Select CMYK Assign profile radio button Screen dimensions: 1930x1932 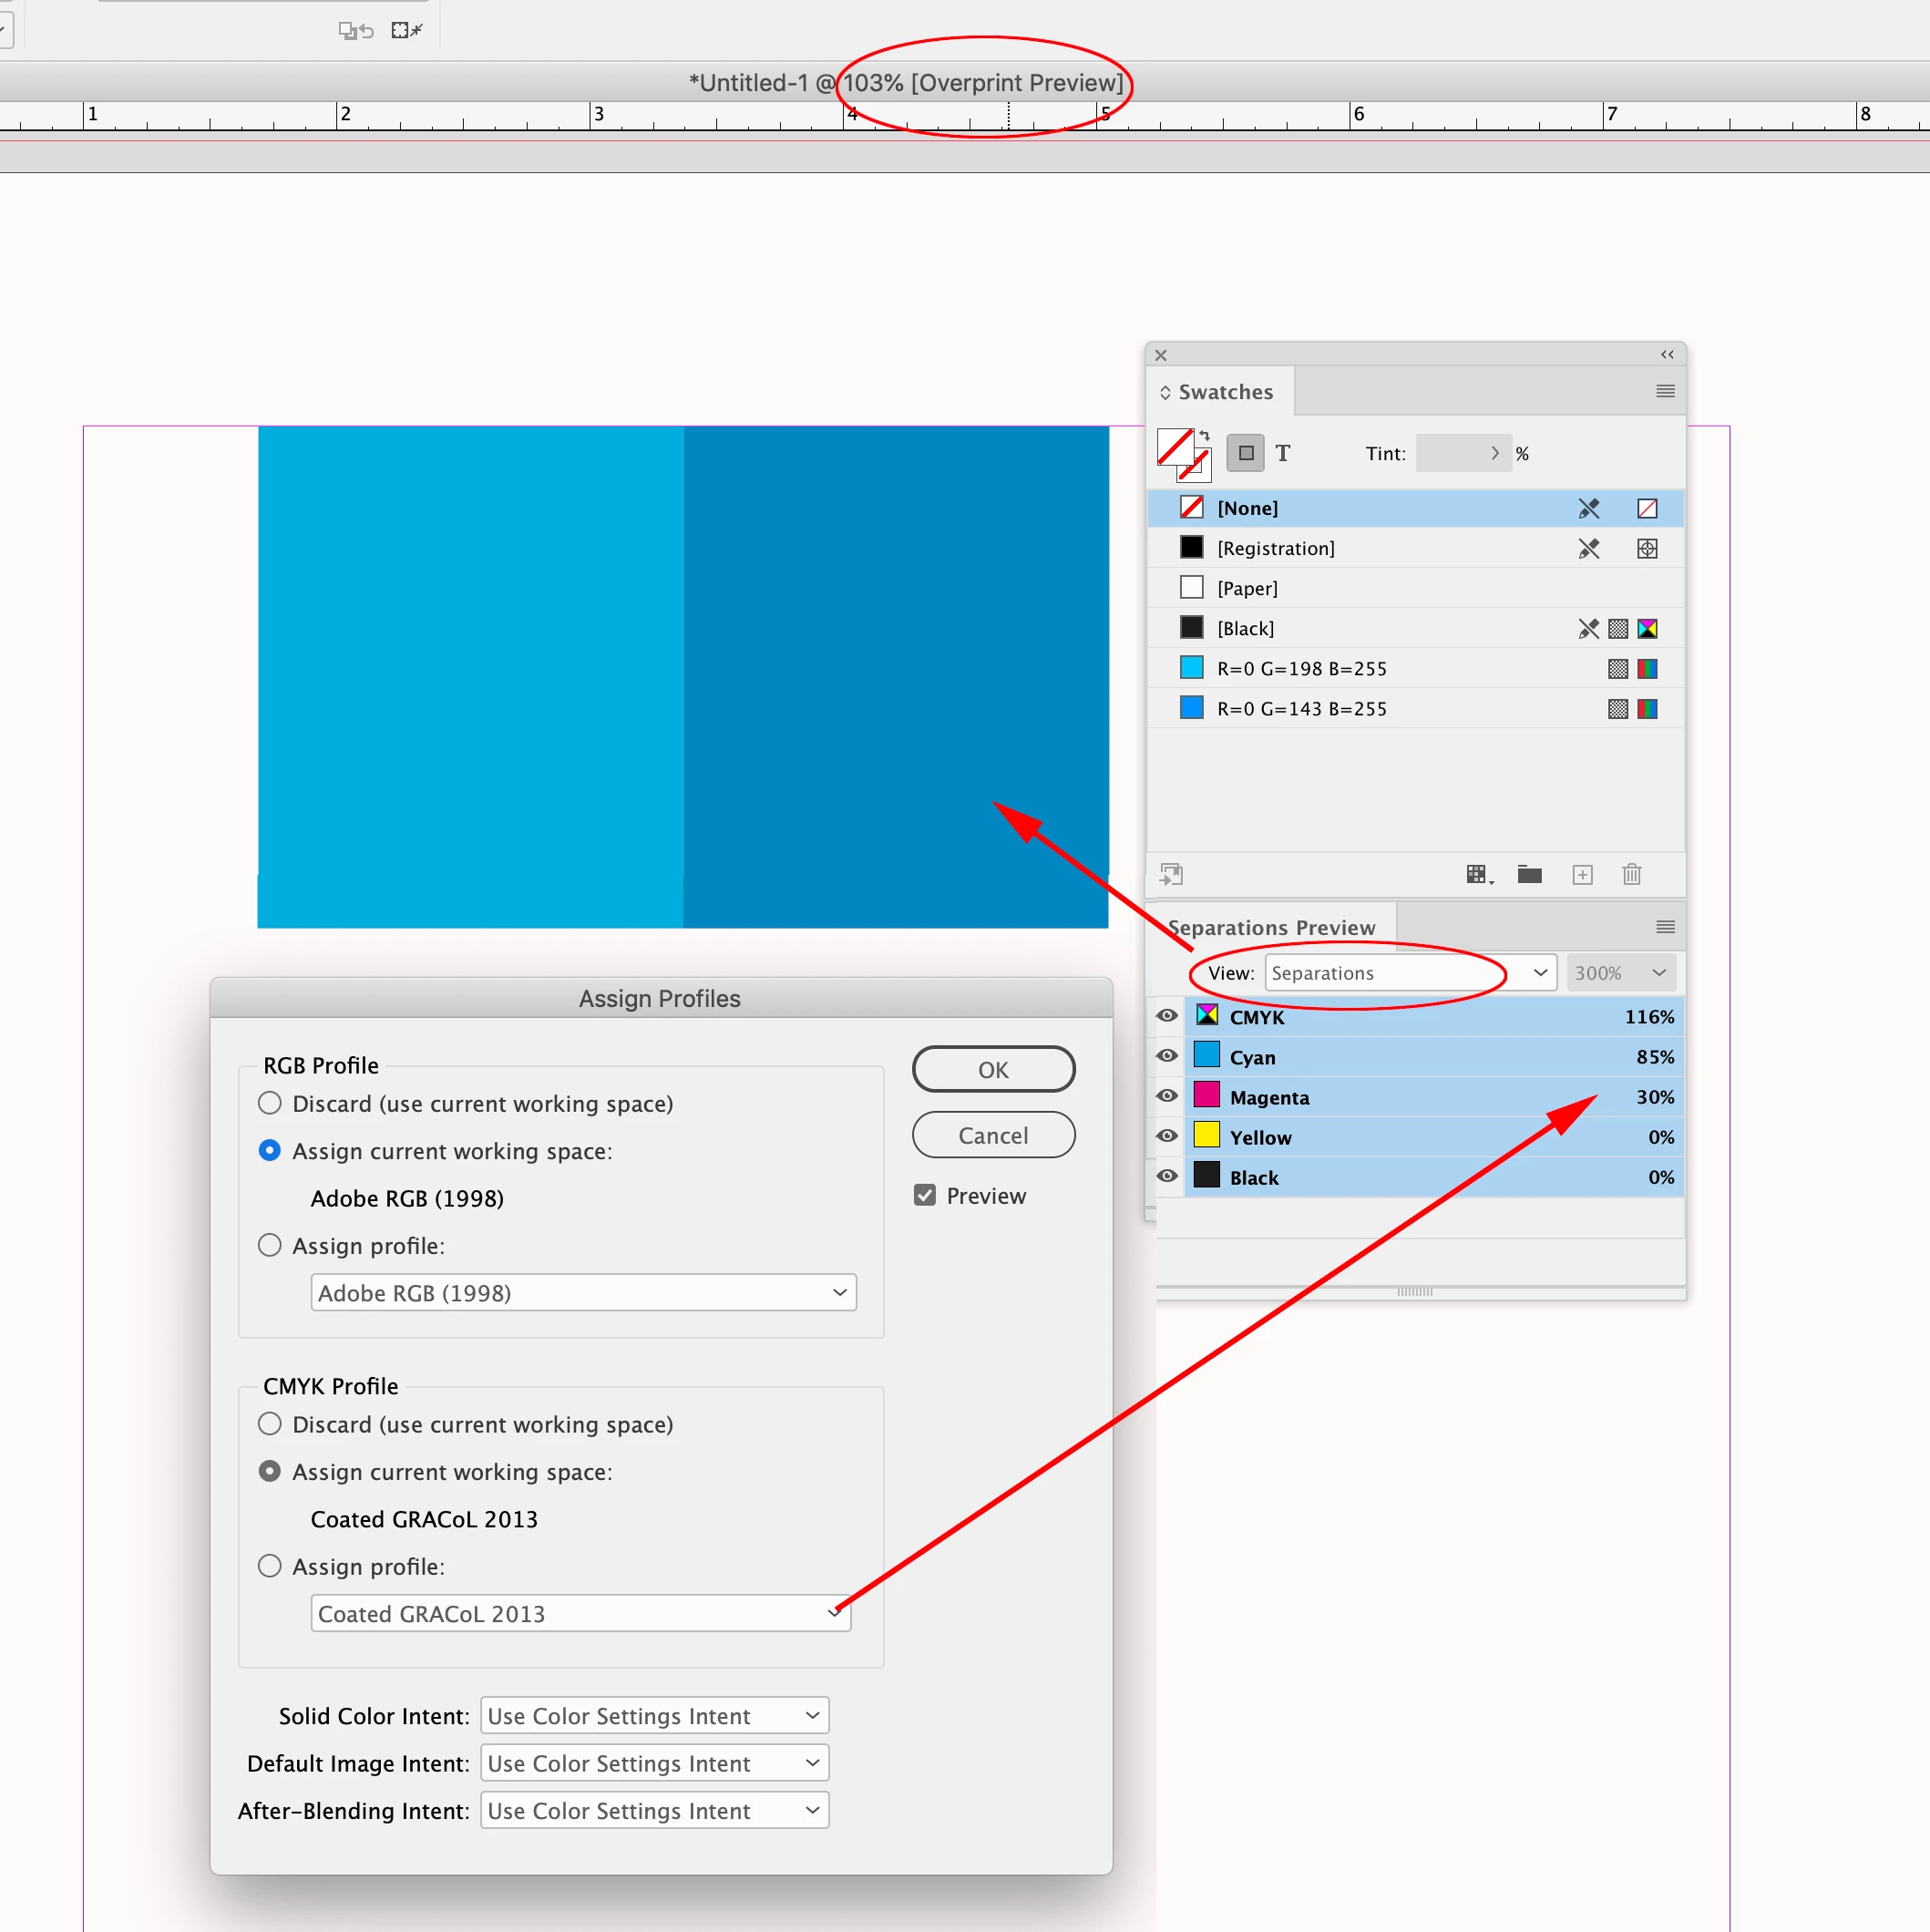coord(270,1566)
